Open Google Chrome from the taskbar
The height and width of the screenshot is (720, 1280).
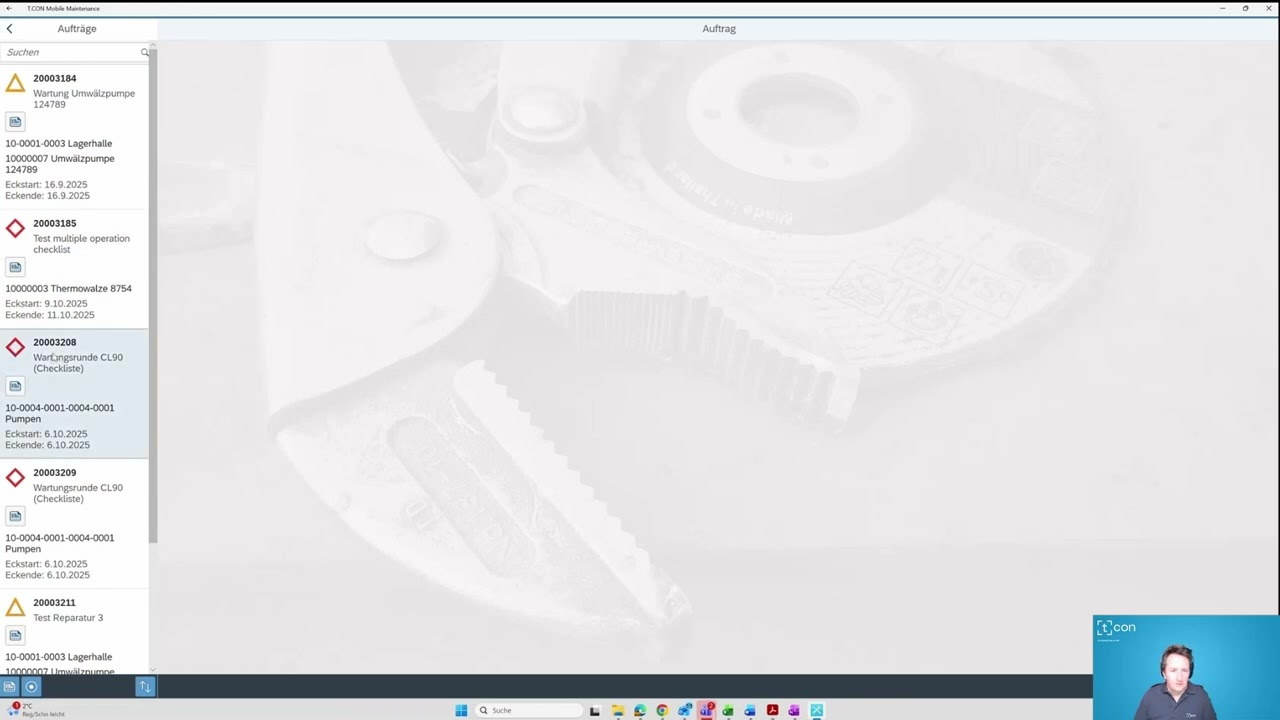coord(662,711)
